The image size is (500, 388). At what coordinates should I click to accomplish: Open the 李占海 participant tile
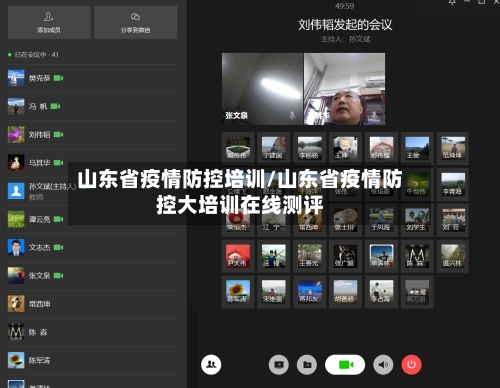click(x=381, y=292)
